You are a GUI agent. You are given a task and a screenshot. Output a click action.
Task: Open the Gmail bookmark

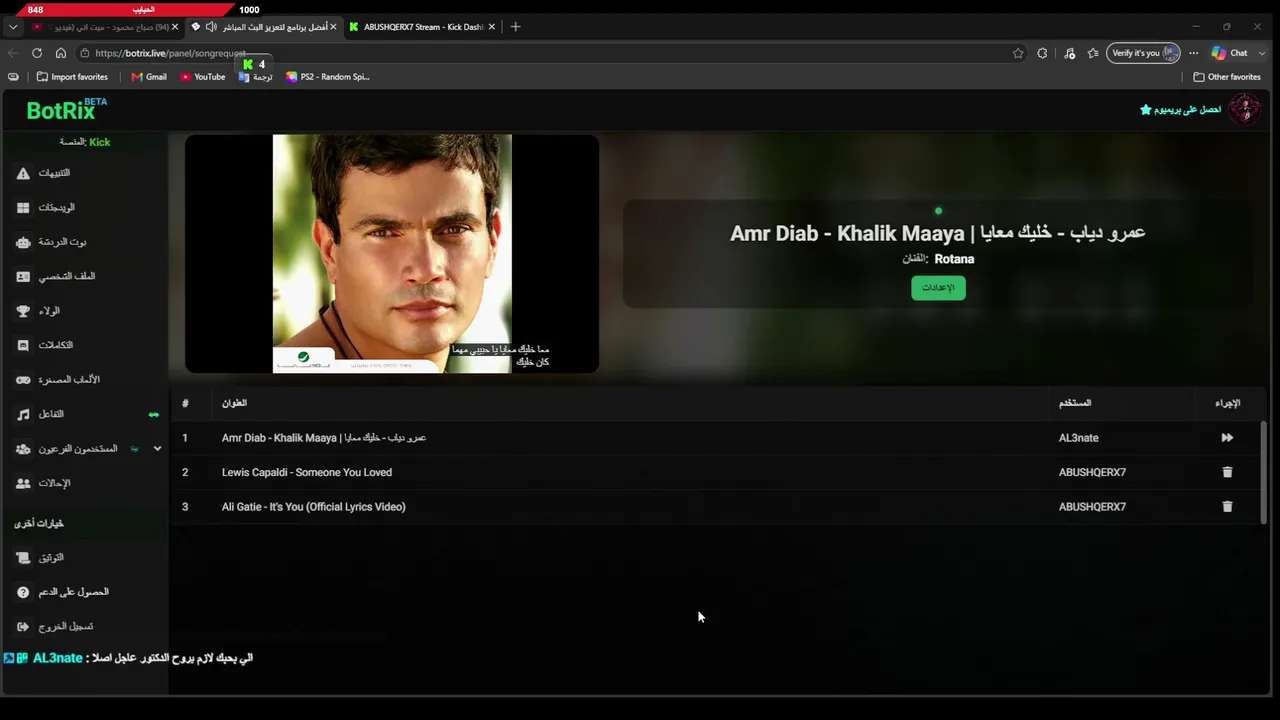149,77
